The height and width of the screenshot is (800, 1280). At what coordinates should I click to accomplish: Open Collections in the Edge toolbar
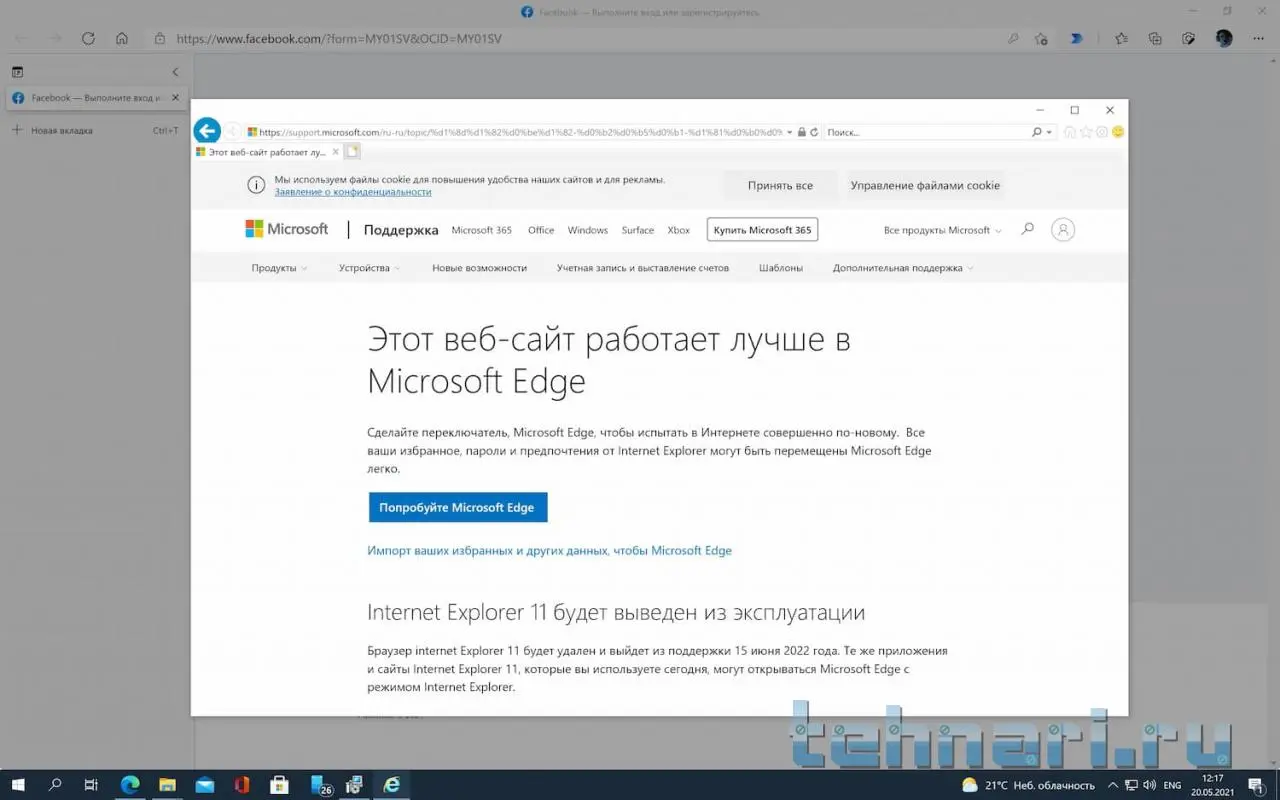[x=1155, y=39]
